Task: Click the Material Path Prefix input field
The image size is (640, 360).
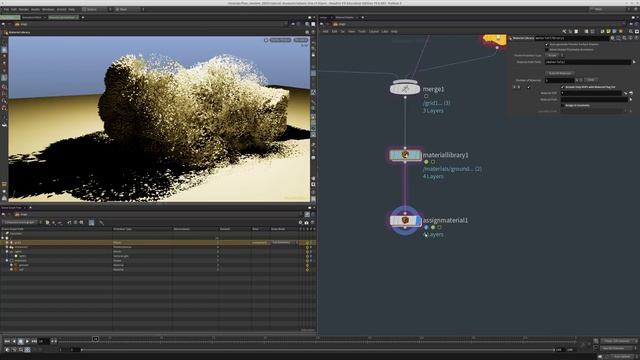Action: click(x=588, y=62)
